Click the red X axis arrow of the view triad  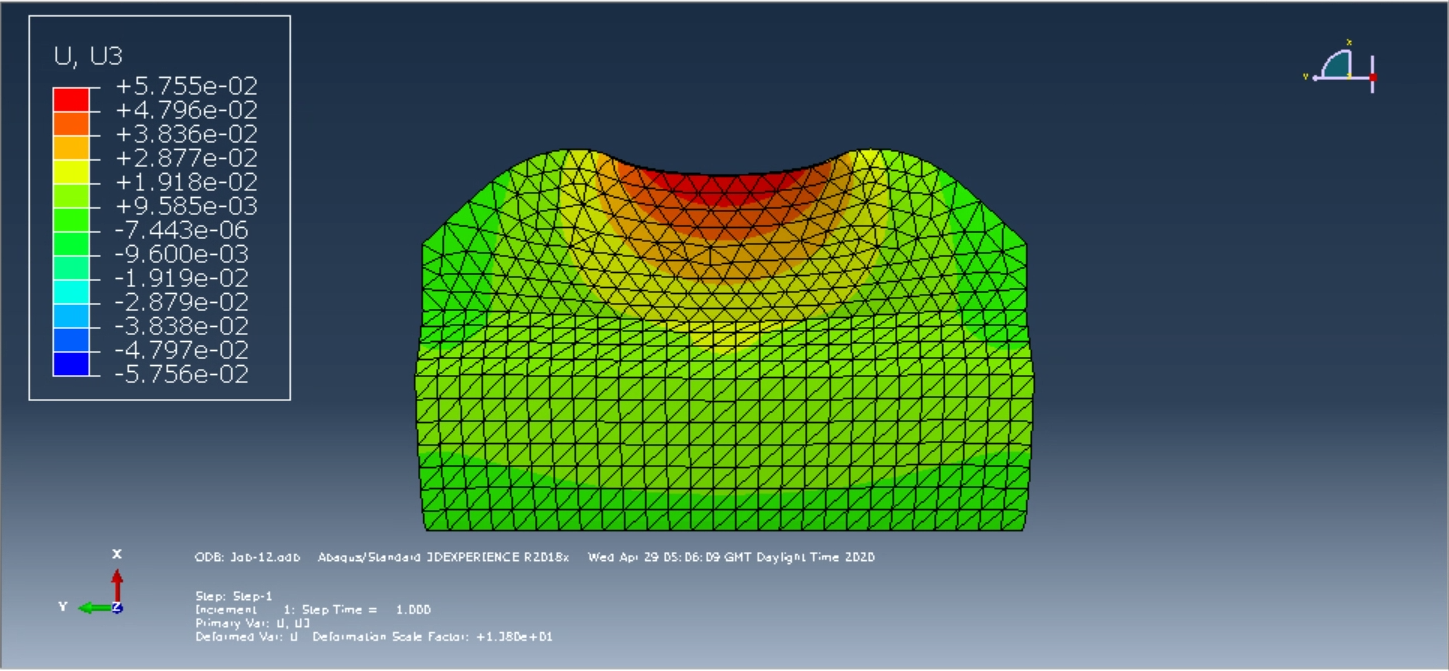pos(117,584)
